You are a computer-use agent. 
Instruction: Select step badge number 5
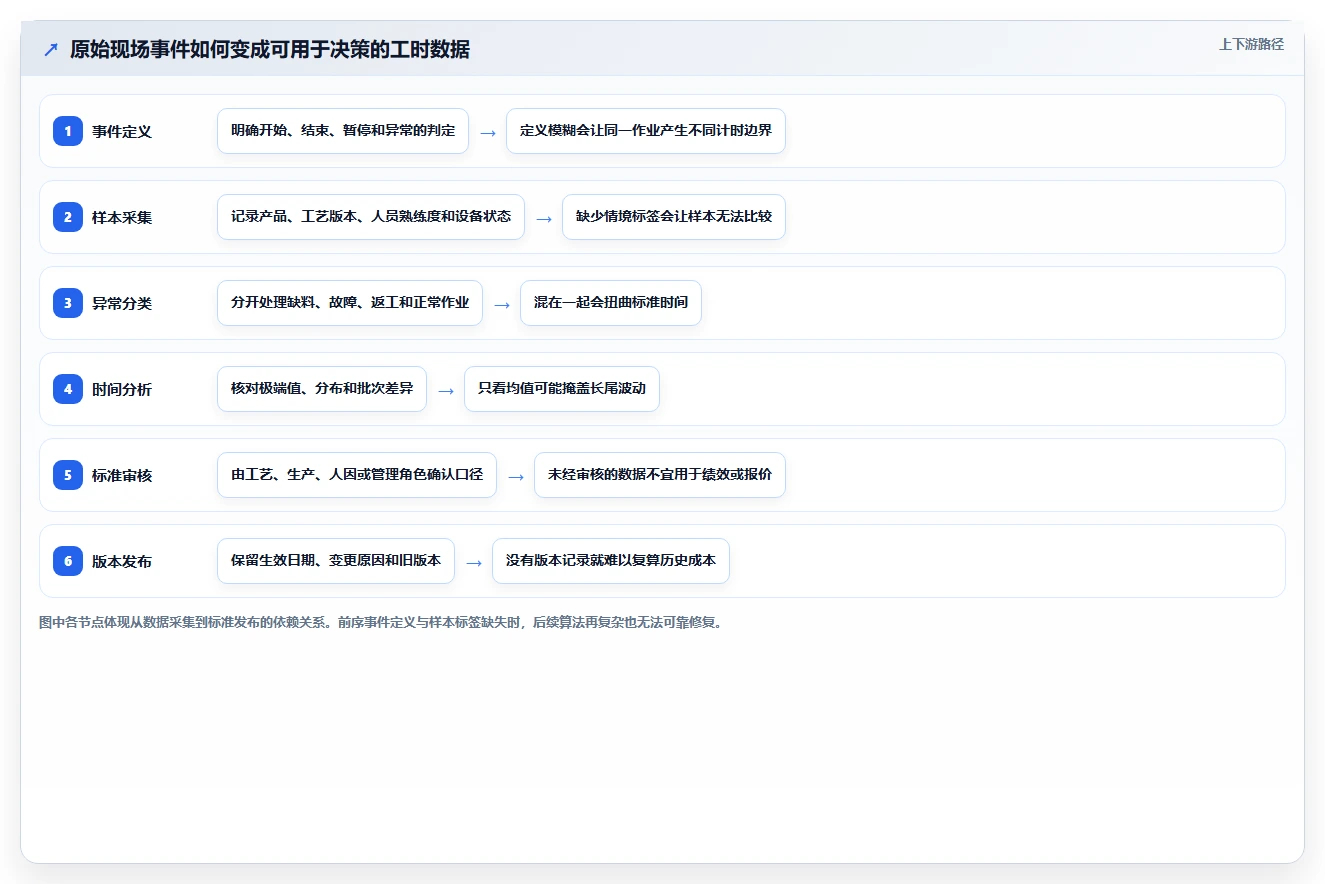pos(68,475)
